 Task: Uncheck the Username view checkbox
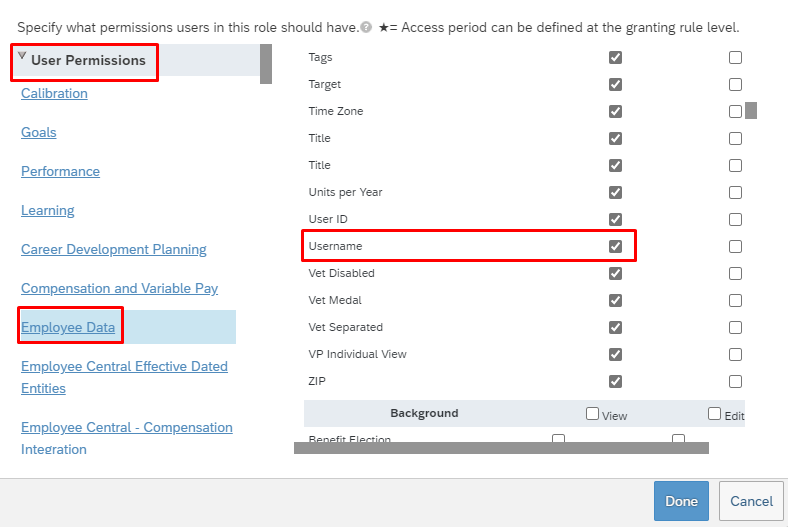click(615, 246)
